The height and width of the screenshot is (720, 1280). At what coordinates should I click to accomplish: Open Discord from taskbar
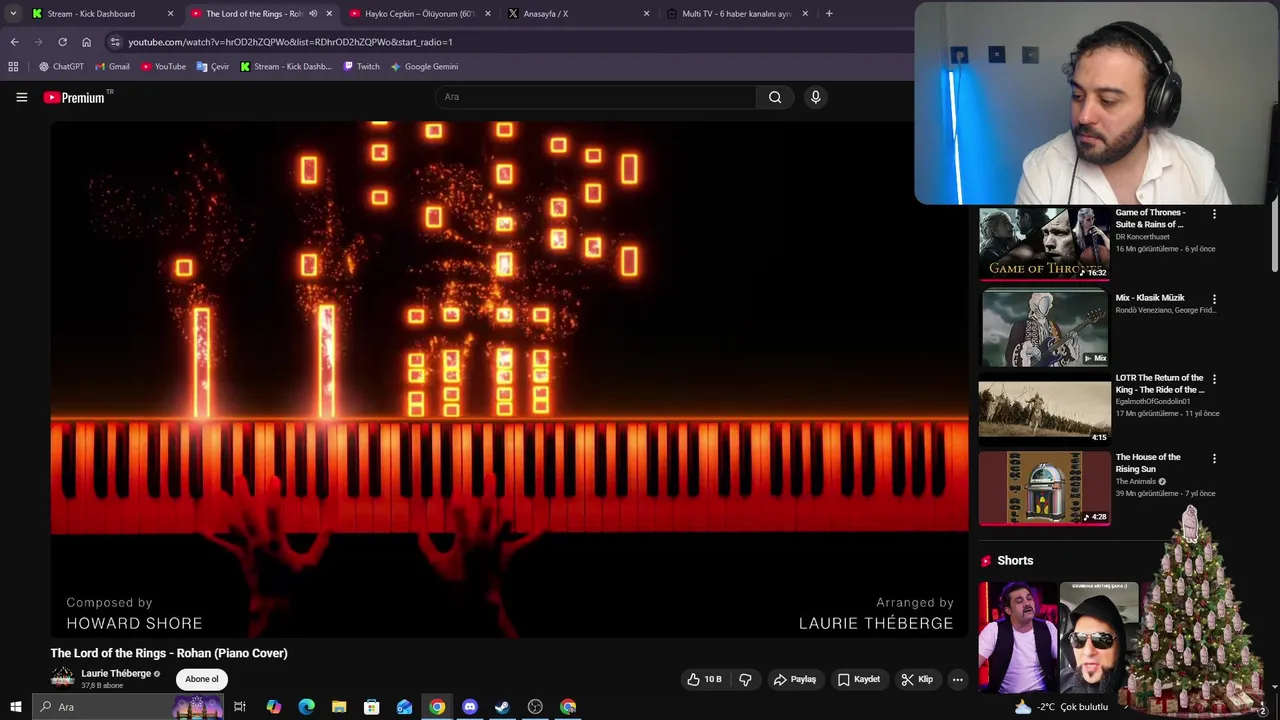click(469, 707)
